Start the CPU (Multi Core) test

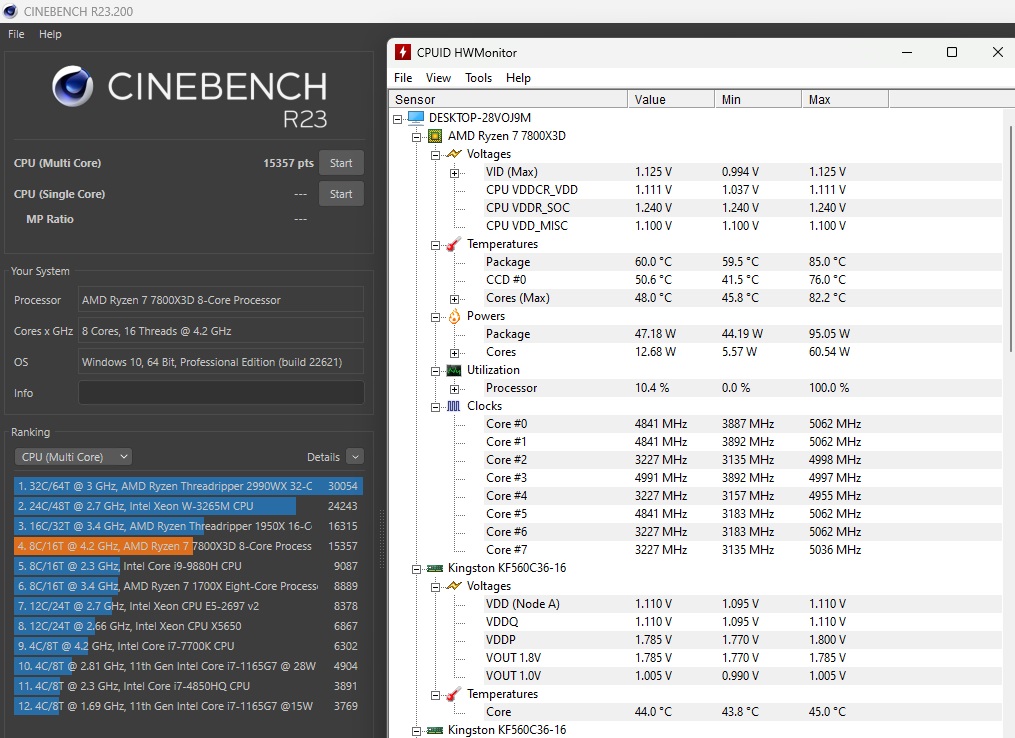click(x=341, y=163)
